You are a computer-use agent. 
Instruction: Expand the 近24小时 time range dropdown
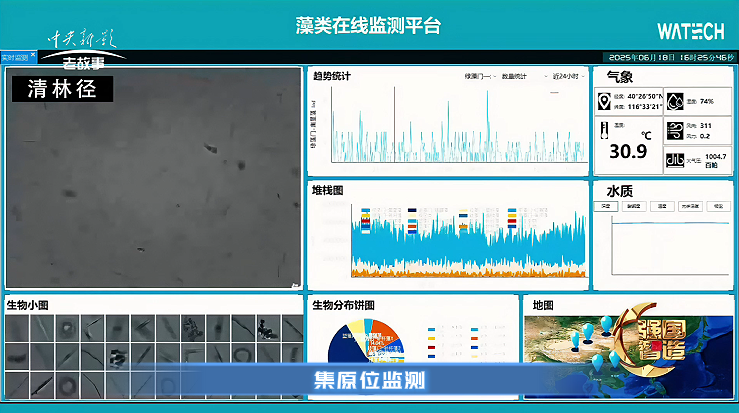tap(567, 76)
